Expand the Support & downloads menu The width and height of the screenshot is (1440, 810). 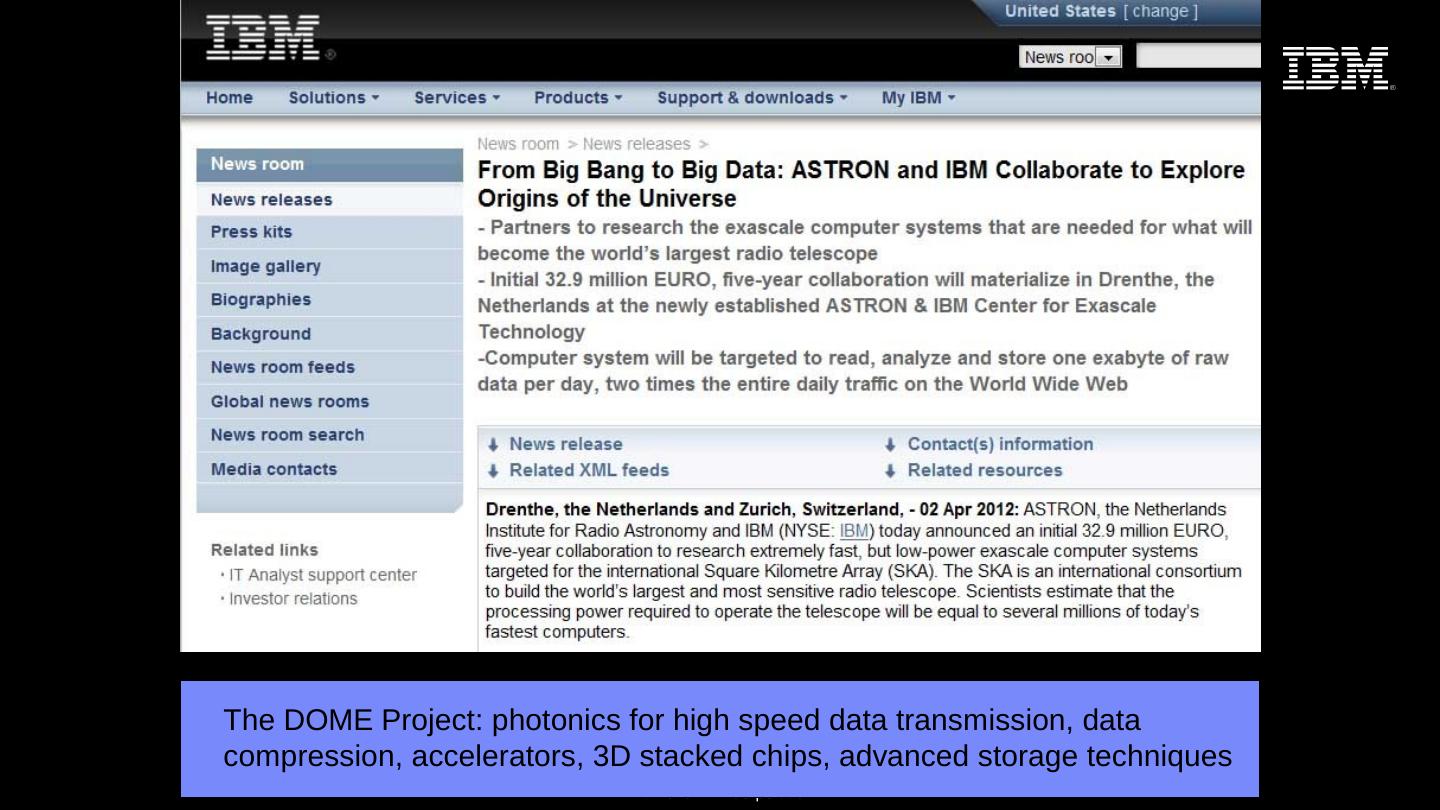tap(752, 98)
